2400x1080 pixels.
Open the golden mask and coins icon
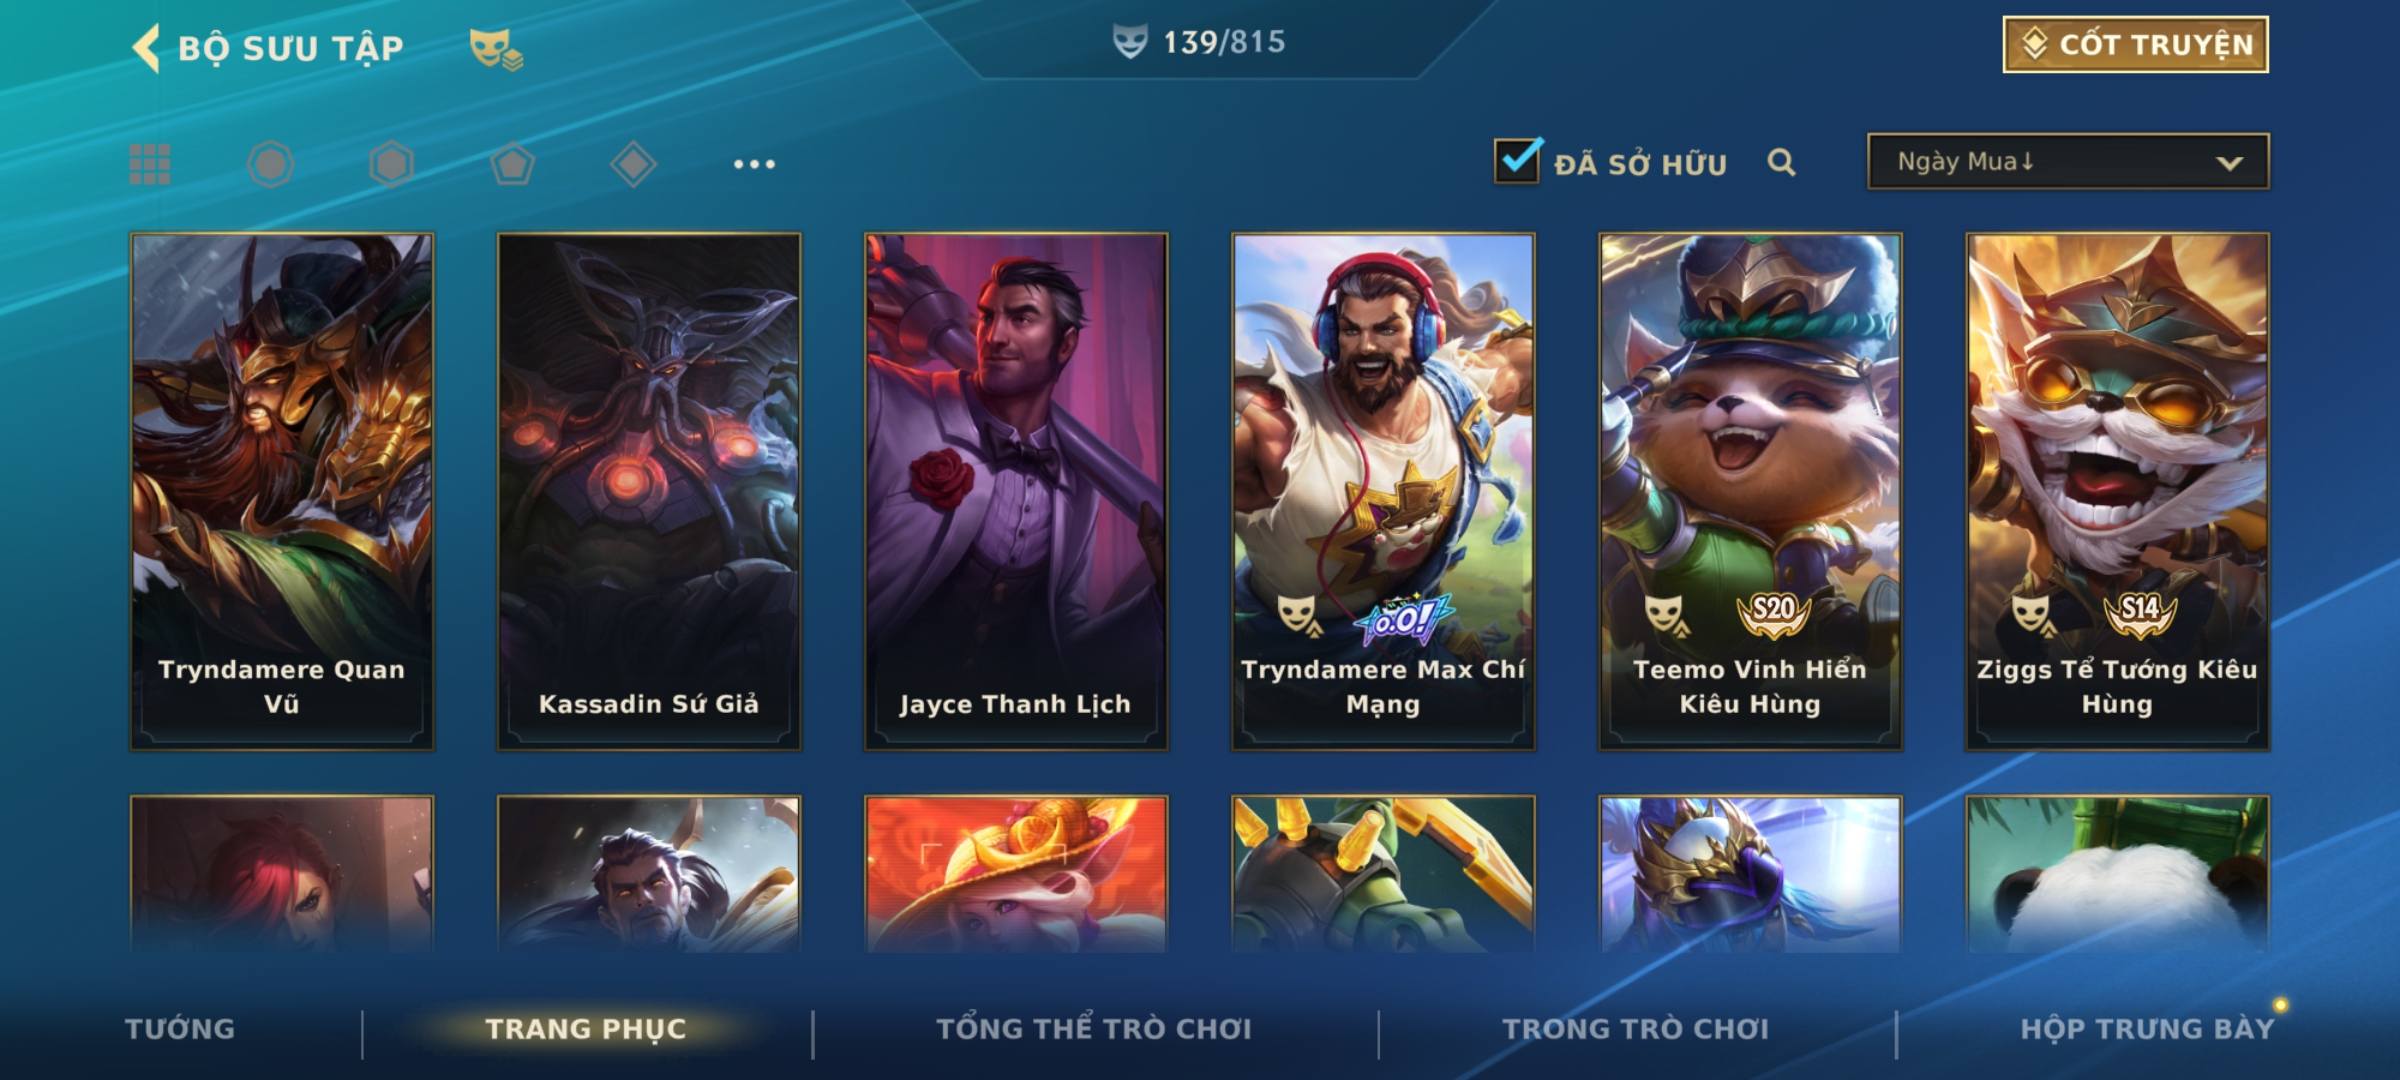[496, 49]
